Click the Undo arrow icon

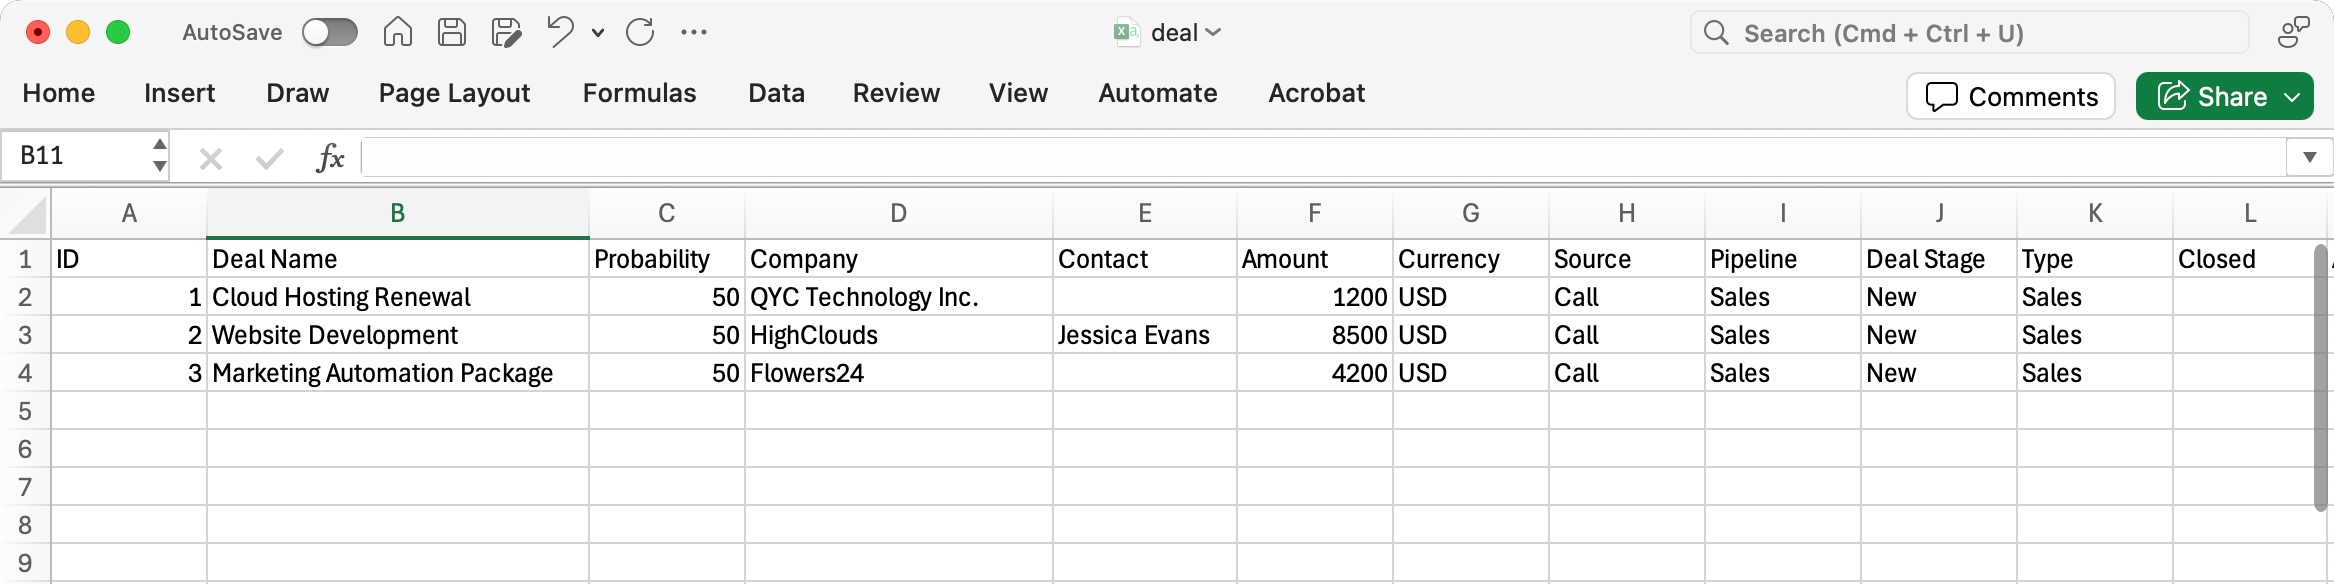(560, 32)
